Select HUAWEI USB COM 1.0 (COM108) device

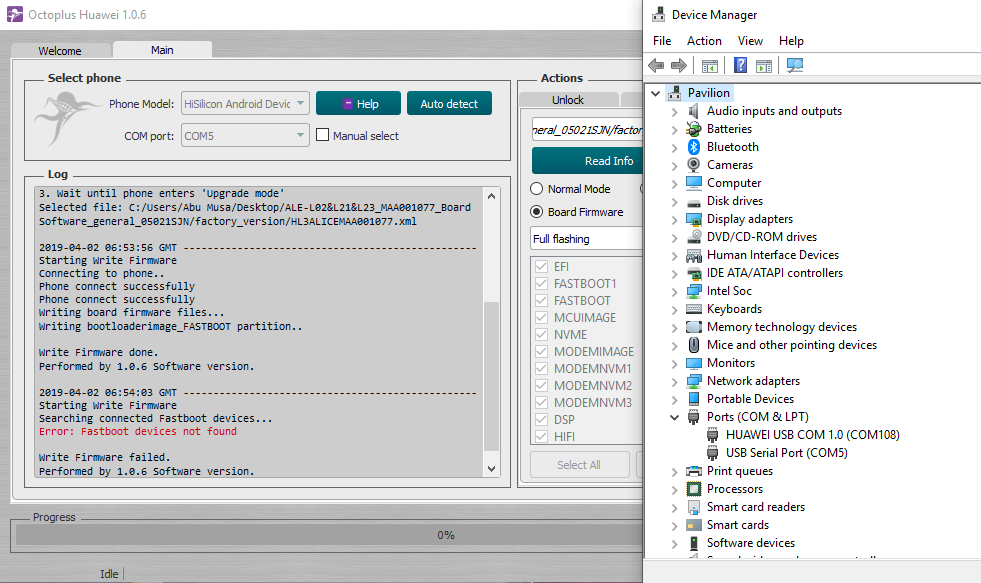tap(812, 435)
